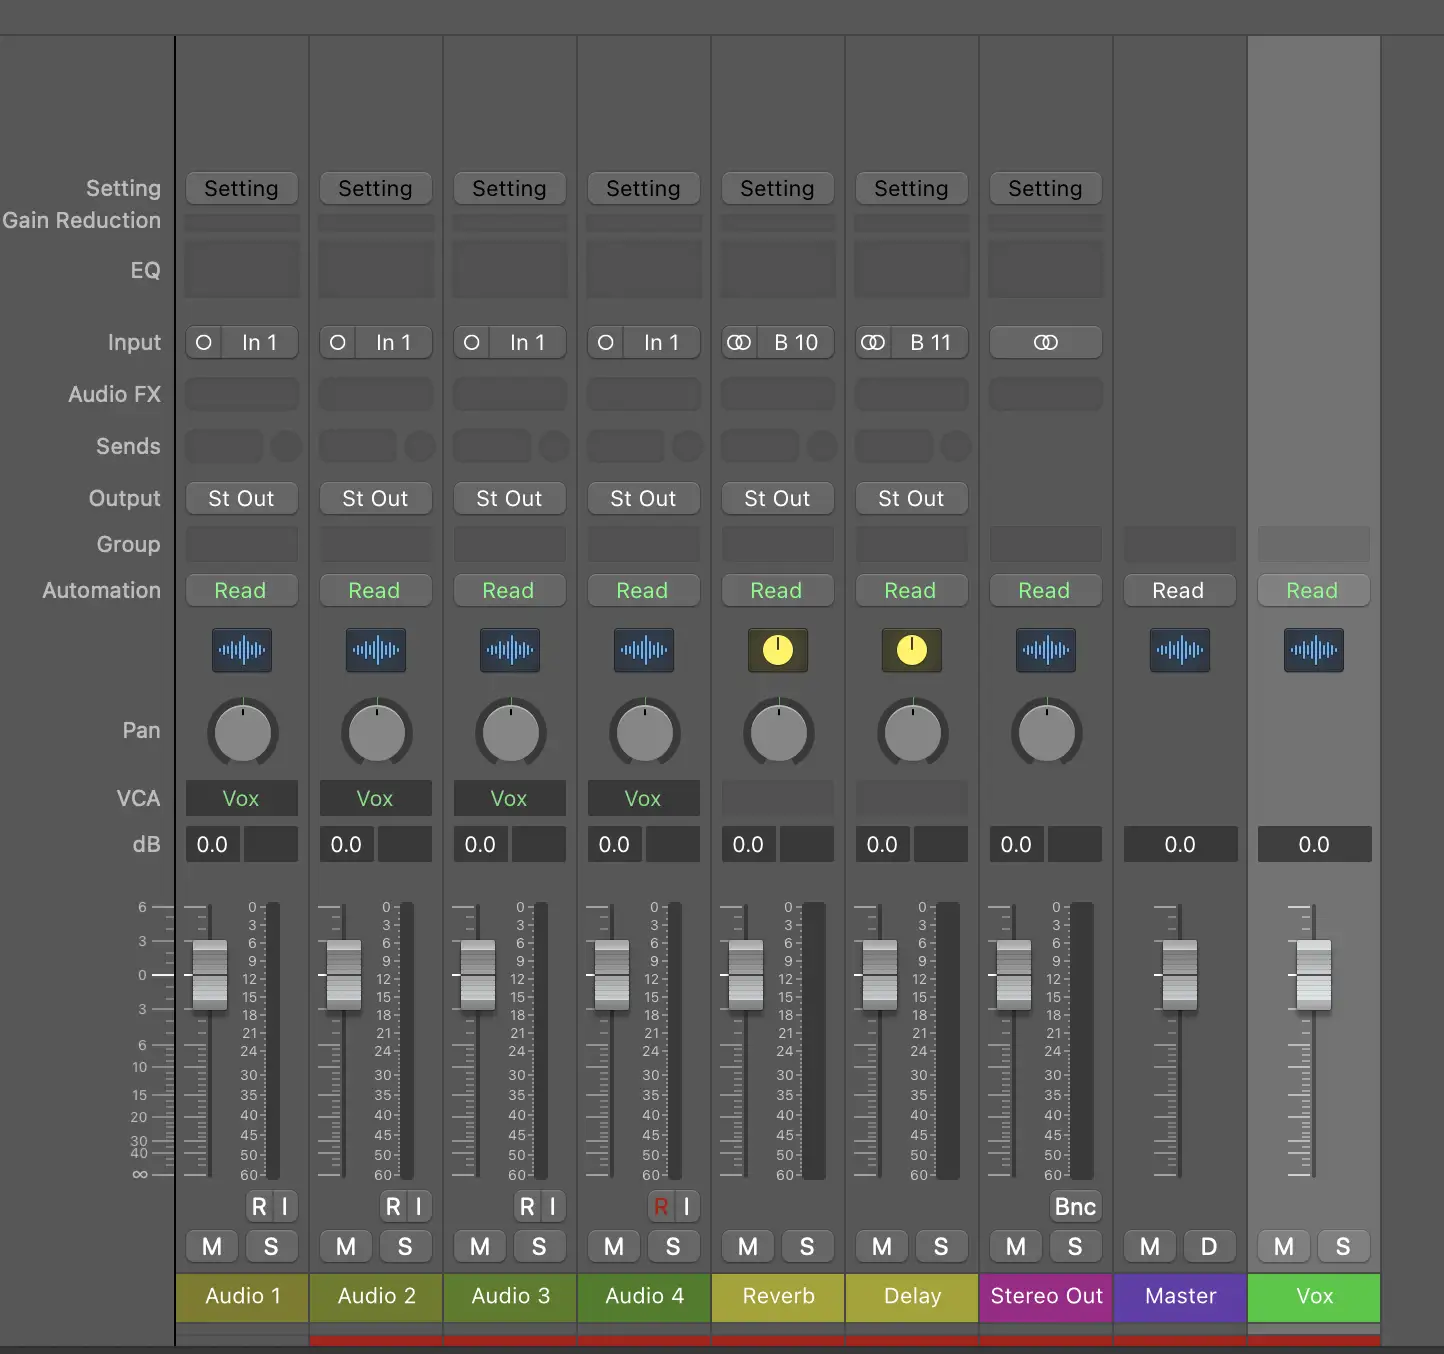Image resolution: width=1444 pixels, height=1354 pixels.
Task: Open the Delay input B 11 bus menu
Action: [x=930, y=343]
